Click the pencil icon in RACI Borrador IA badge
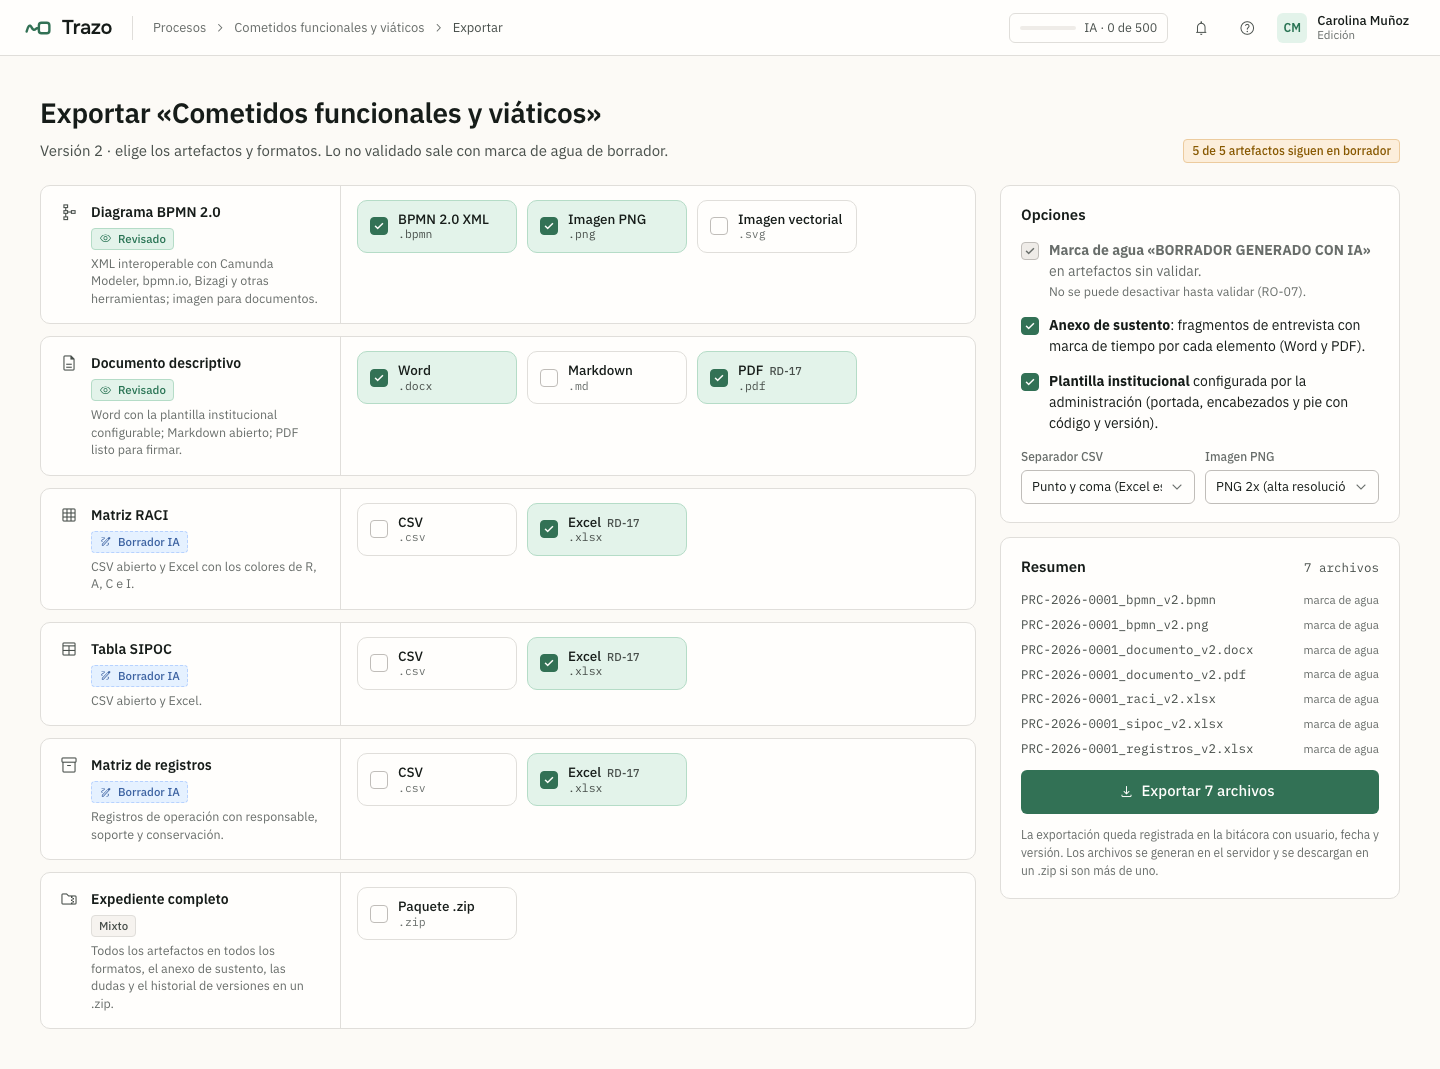 click(x=105, y=542)
